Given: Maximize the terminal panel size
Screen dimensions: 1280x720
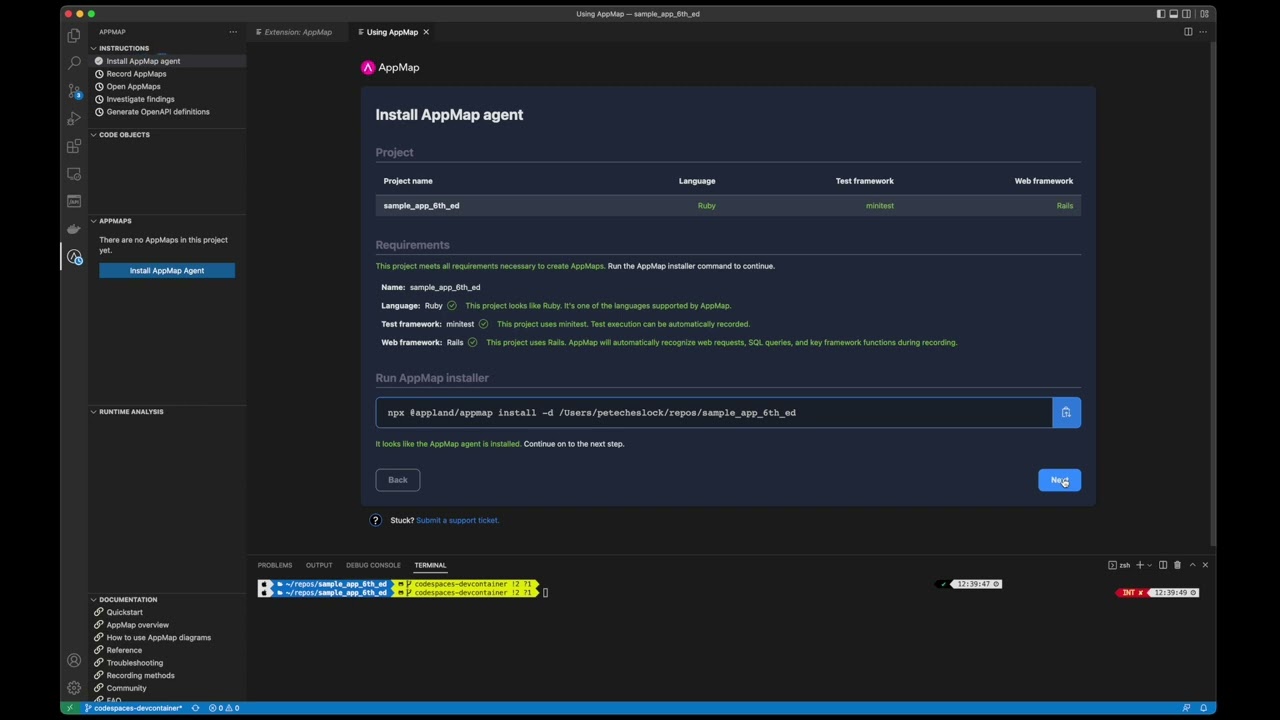Looking at the screenshot, I should 1192,565.
